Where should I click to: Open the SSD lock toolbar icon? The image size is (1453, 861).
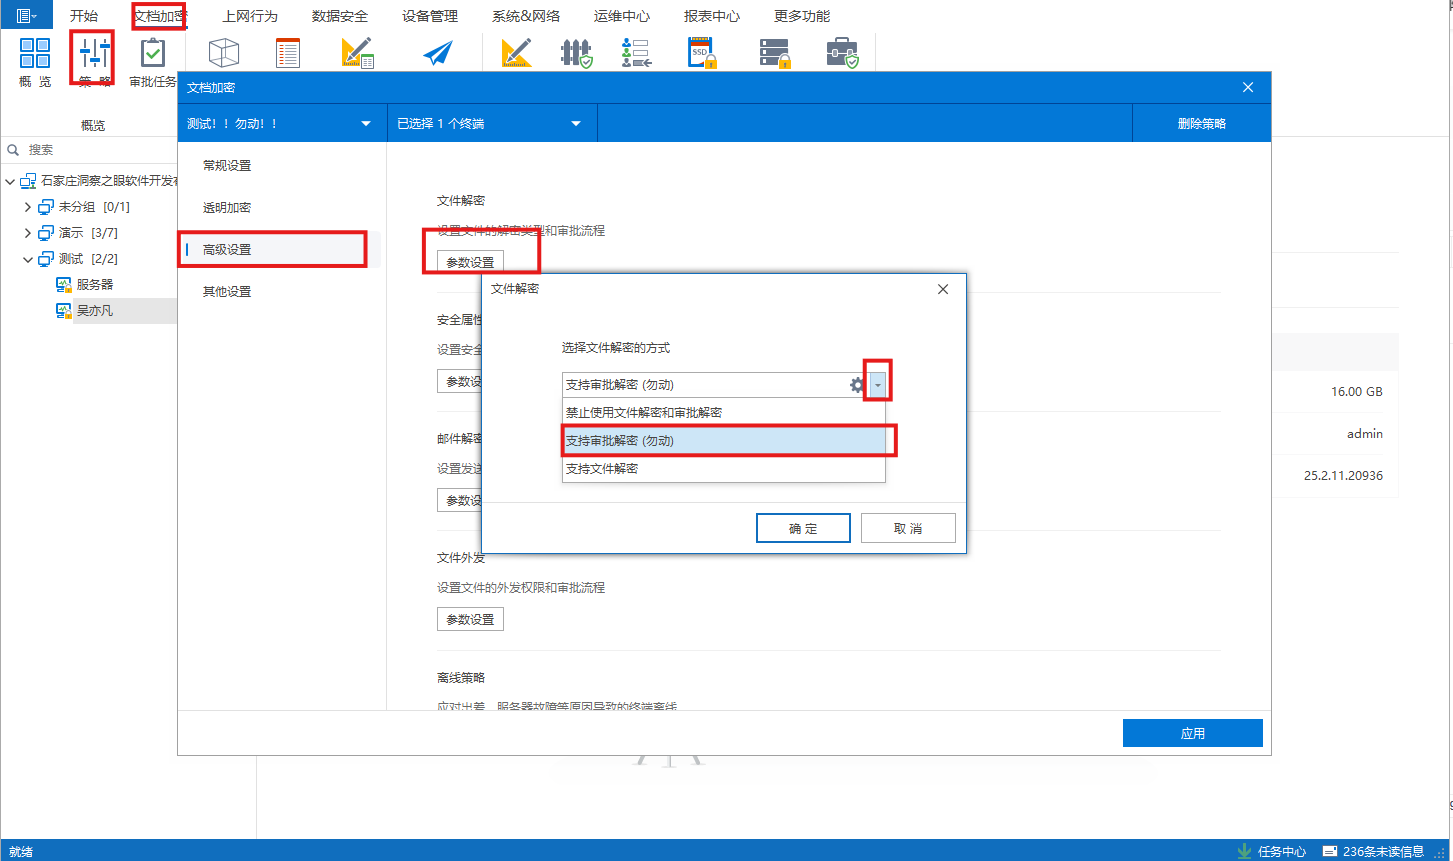[701, 52]
